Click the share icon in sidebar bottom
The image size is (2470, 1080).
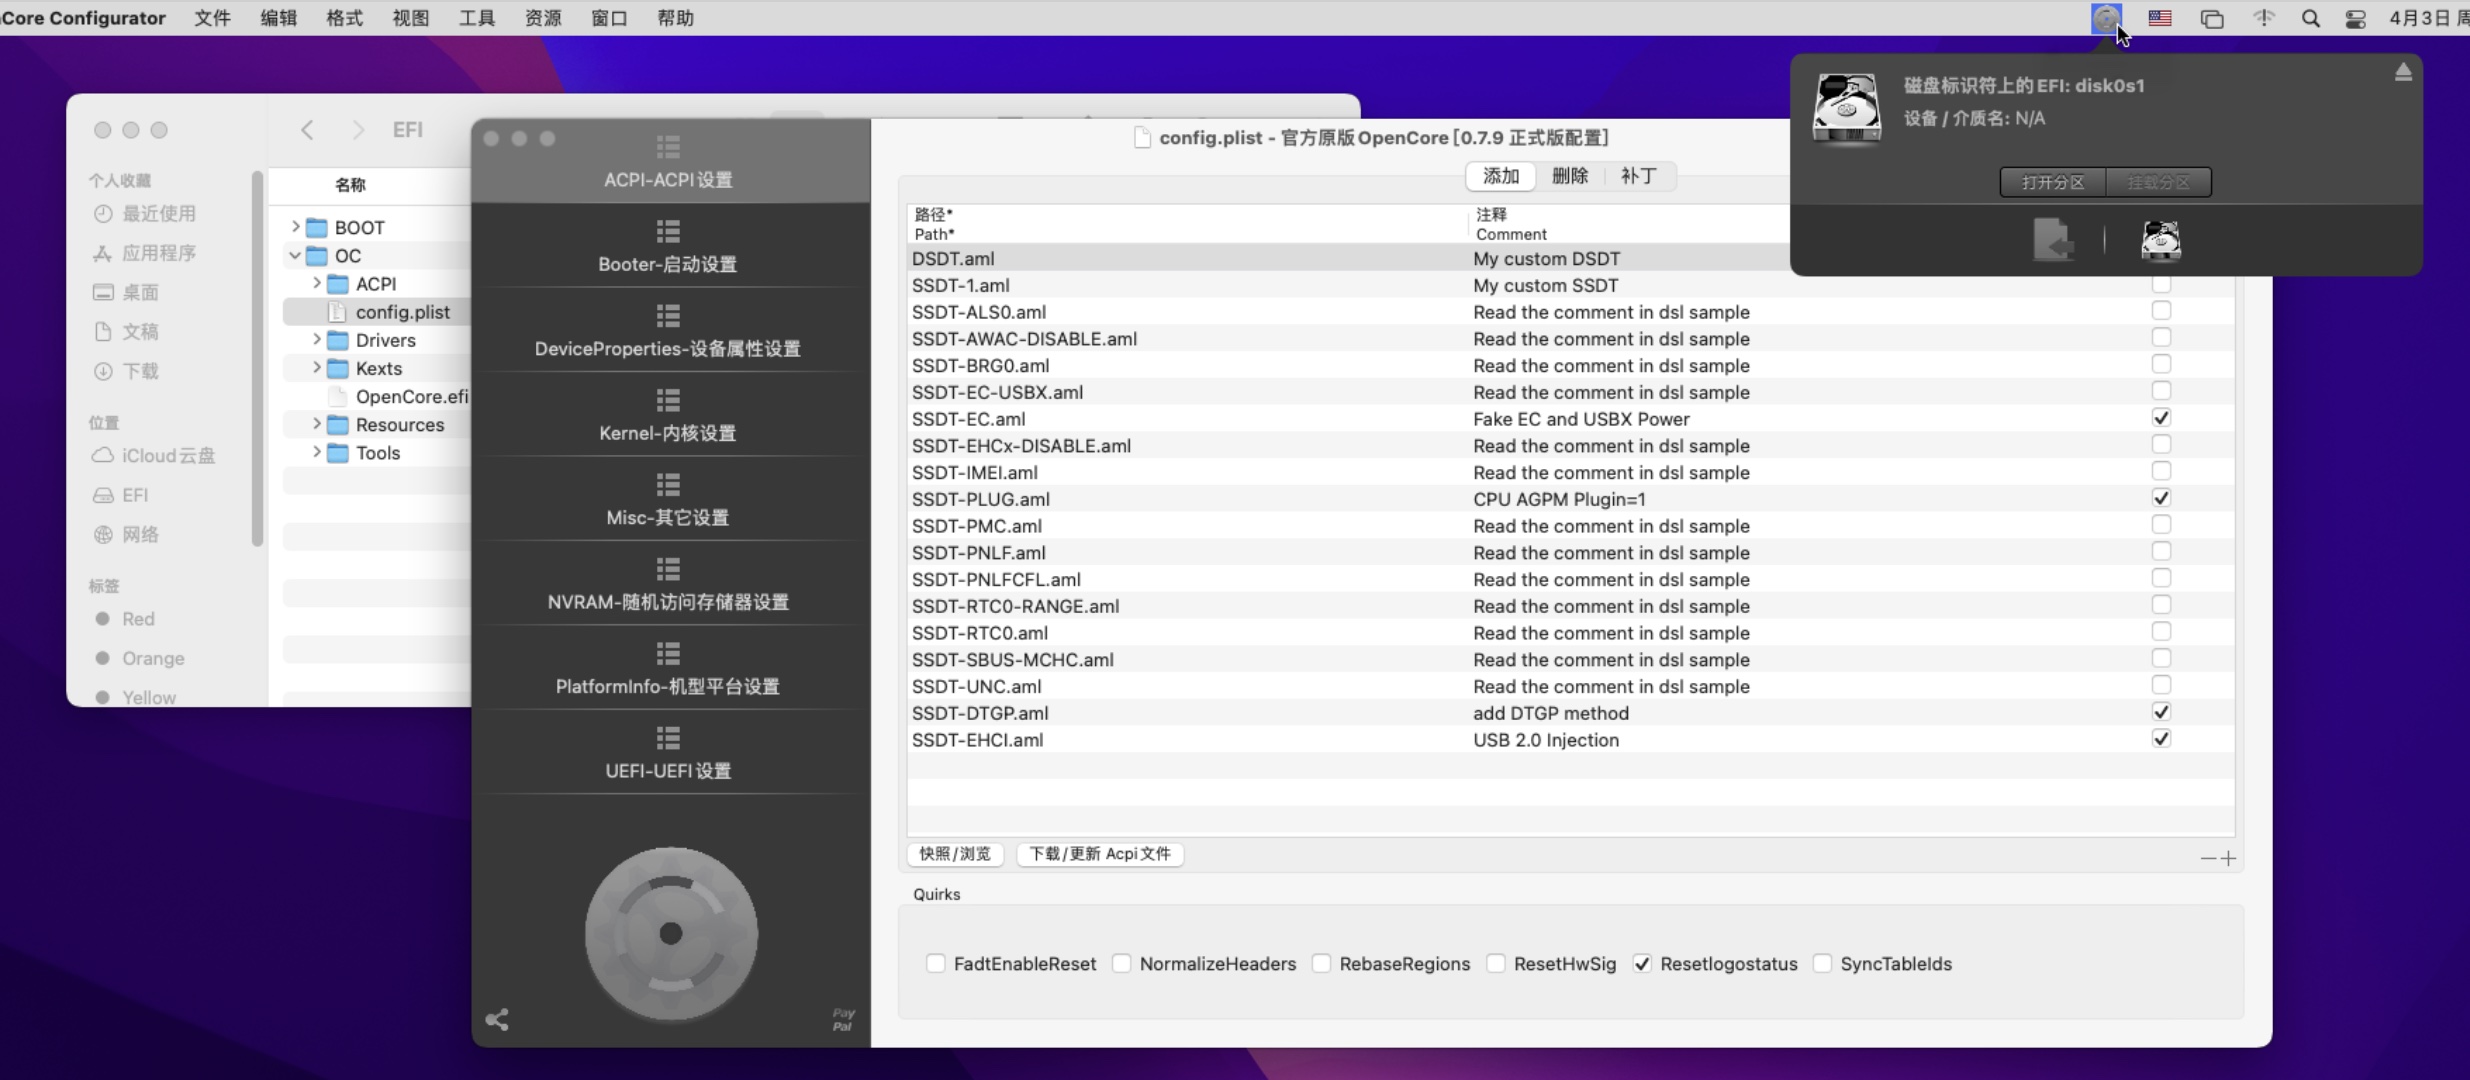tap(497, 1019)
